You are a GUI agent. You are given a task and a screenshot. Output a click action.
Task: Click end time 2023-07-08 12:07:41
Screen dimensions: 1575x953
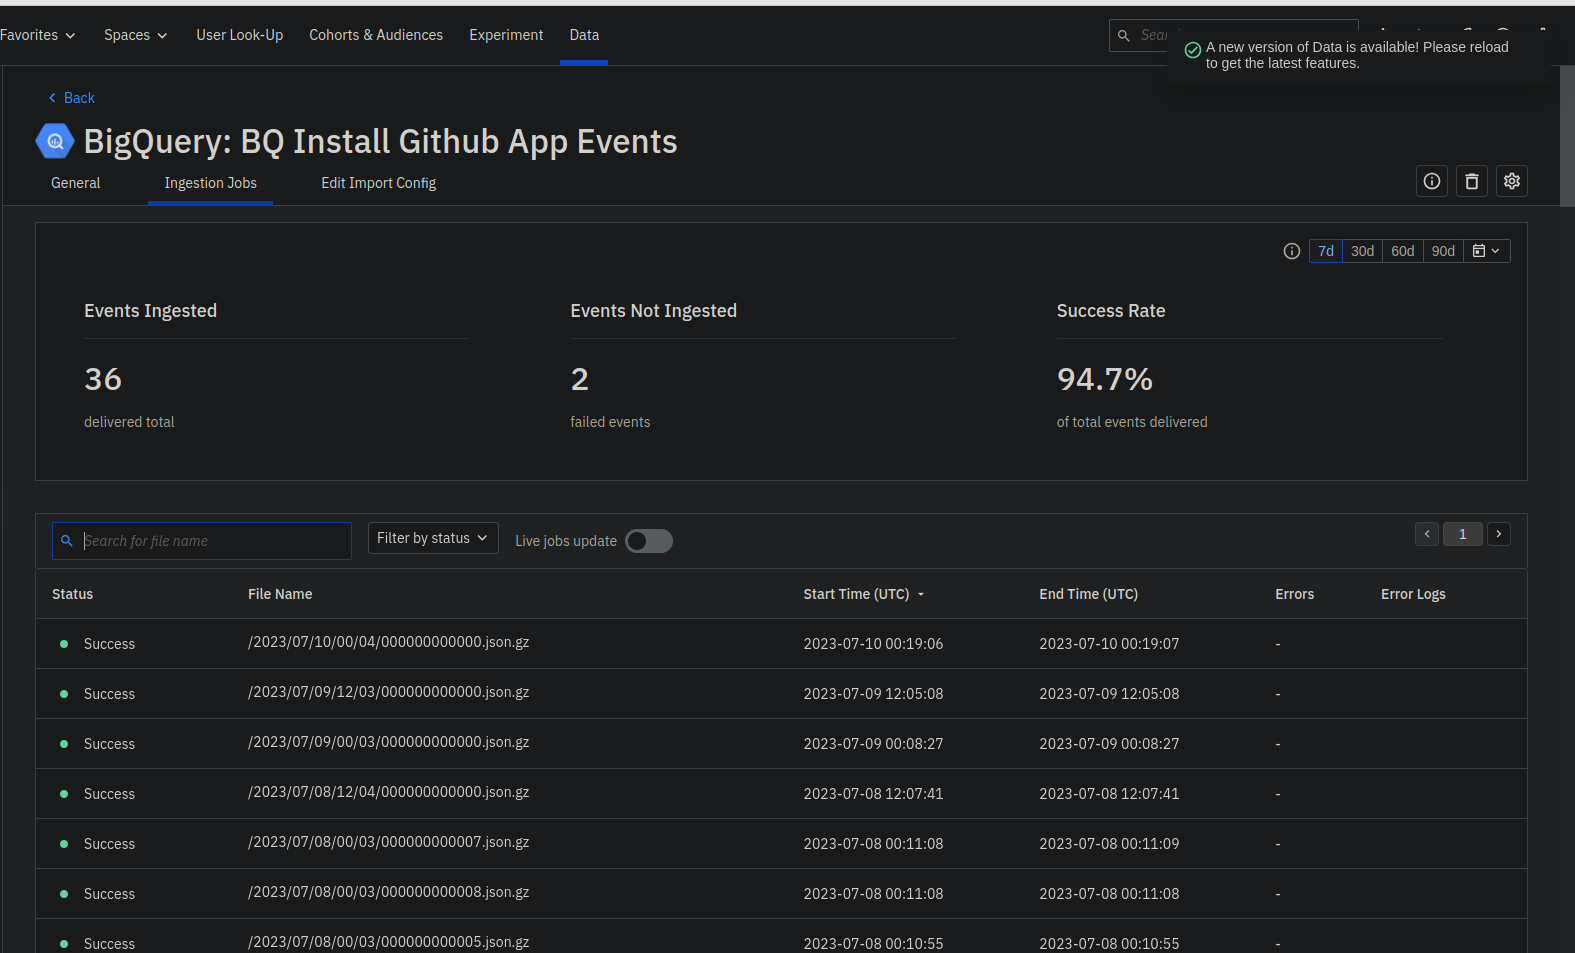pyautogui.click(x=1109, y=794)
